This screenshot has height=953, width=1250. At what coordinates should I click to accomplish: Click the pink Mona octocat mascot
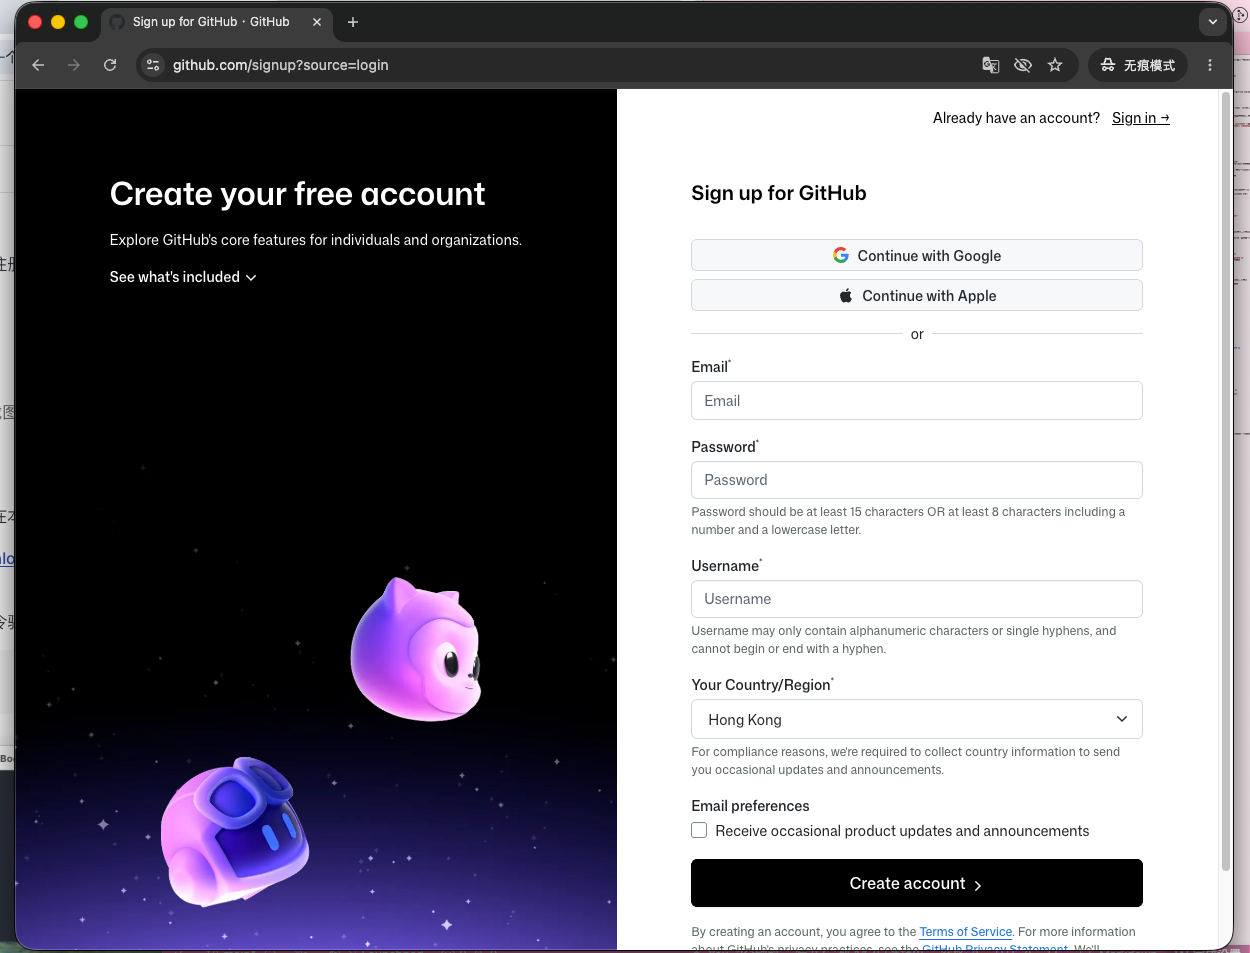[x=416, y=650]
